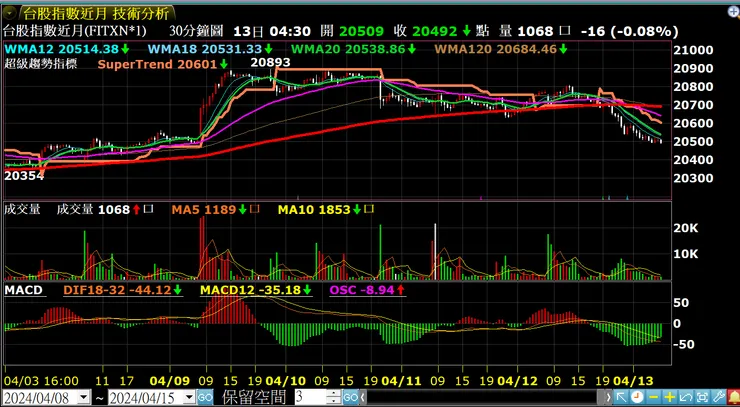740x407 pixels.
Task: Click the 30分鐘圖 timeframe label
Action: [196, 32]
